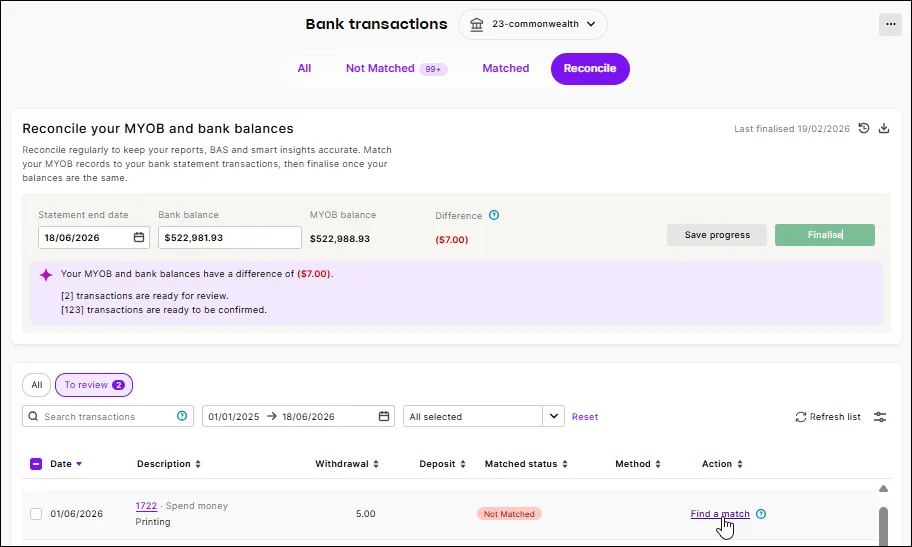Screen dimensions: 912x547
Task: Open the Statement end date calendar icon
Action: [x=138, y=237]
